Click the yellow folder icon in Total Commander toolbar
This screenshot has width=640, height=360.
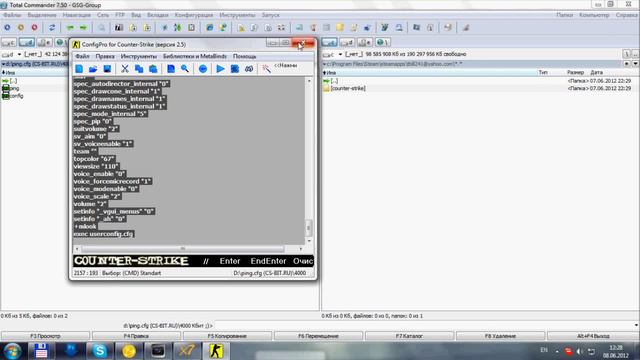(x=340, y=28)
